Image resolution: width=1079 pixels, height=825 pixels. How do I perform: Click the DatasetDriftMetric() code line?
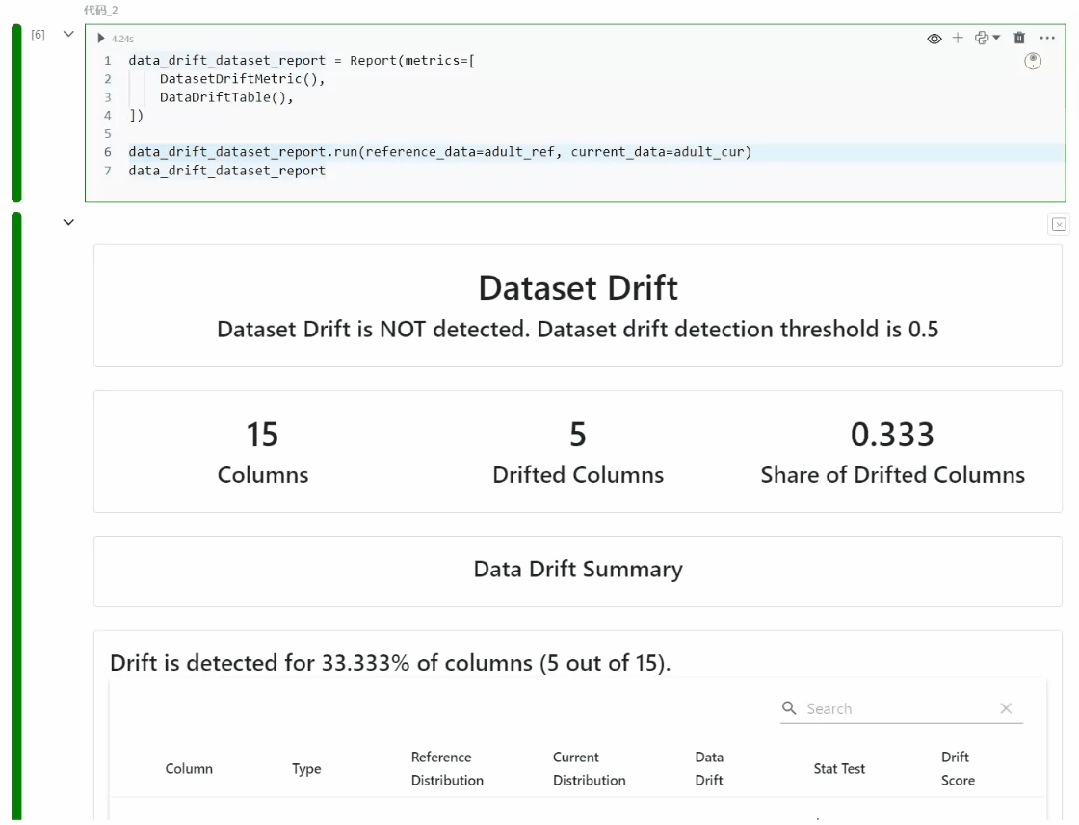(242, 79)
